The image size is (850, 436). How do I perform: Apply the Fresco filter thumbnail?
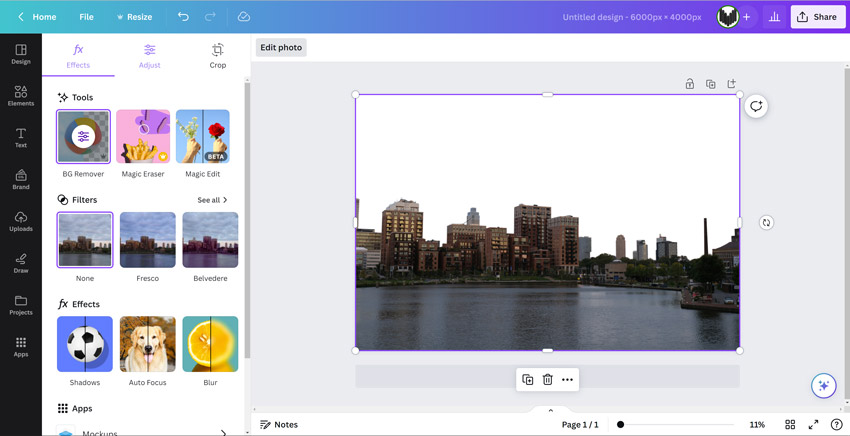click(147, 240)
